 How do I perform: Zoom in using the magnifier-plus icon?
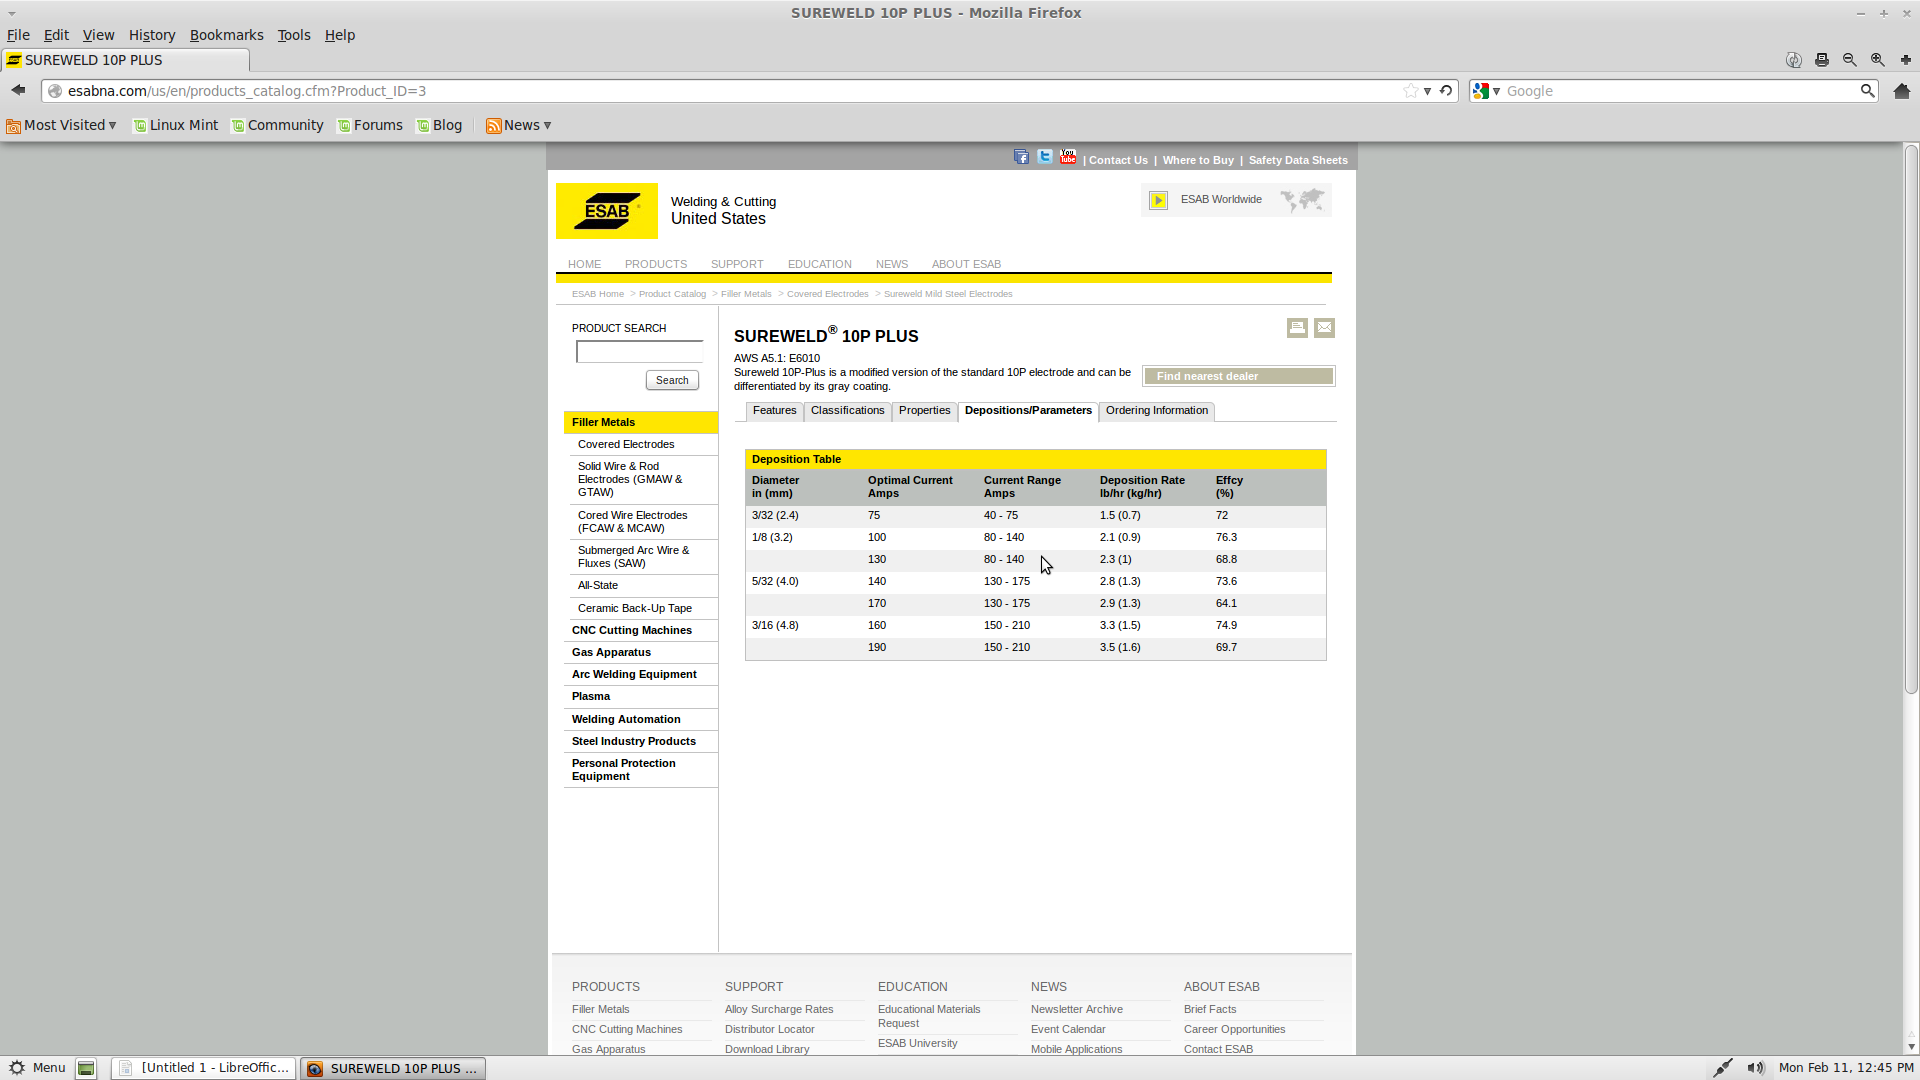click(x=1878, y=60)
